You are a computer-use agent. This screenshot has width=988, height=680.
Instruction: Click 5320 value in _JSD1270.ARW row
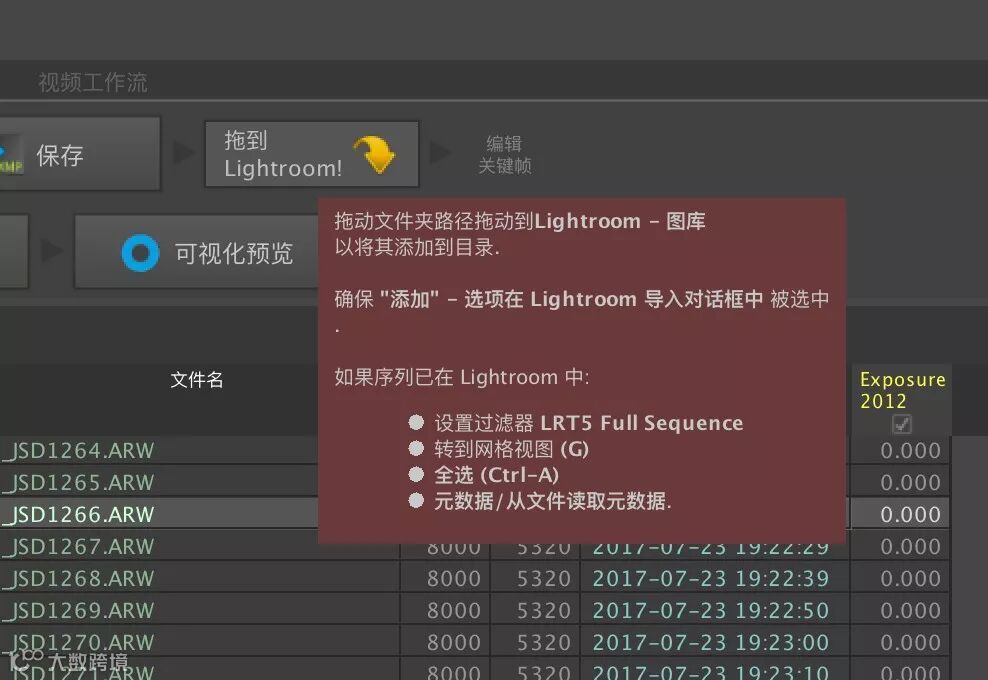pos(544,642)
